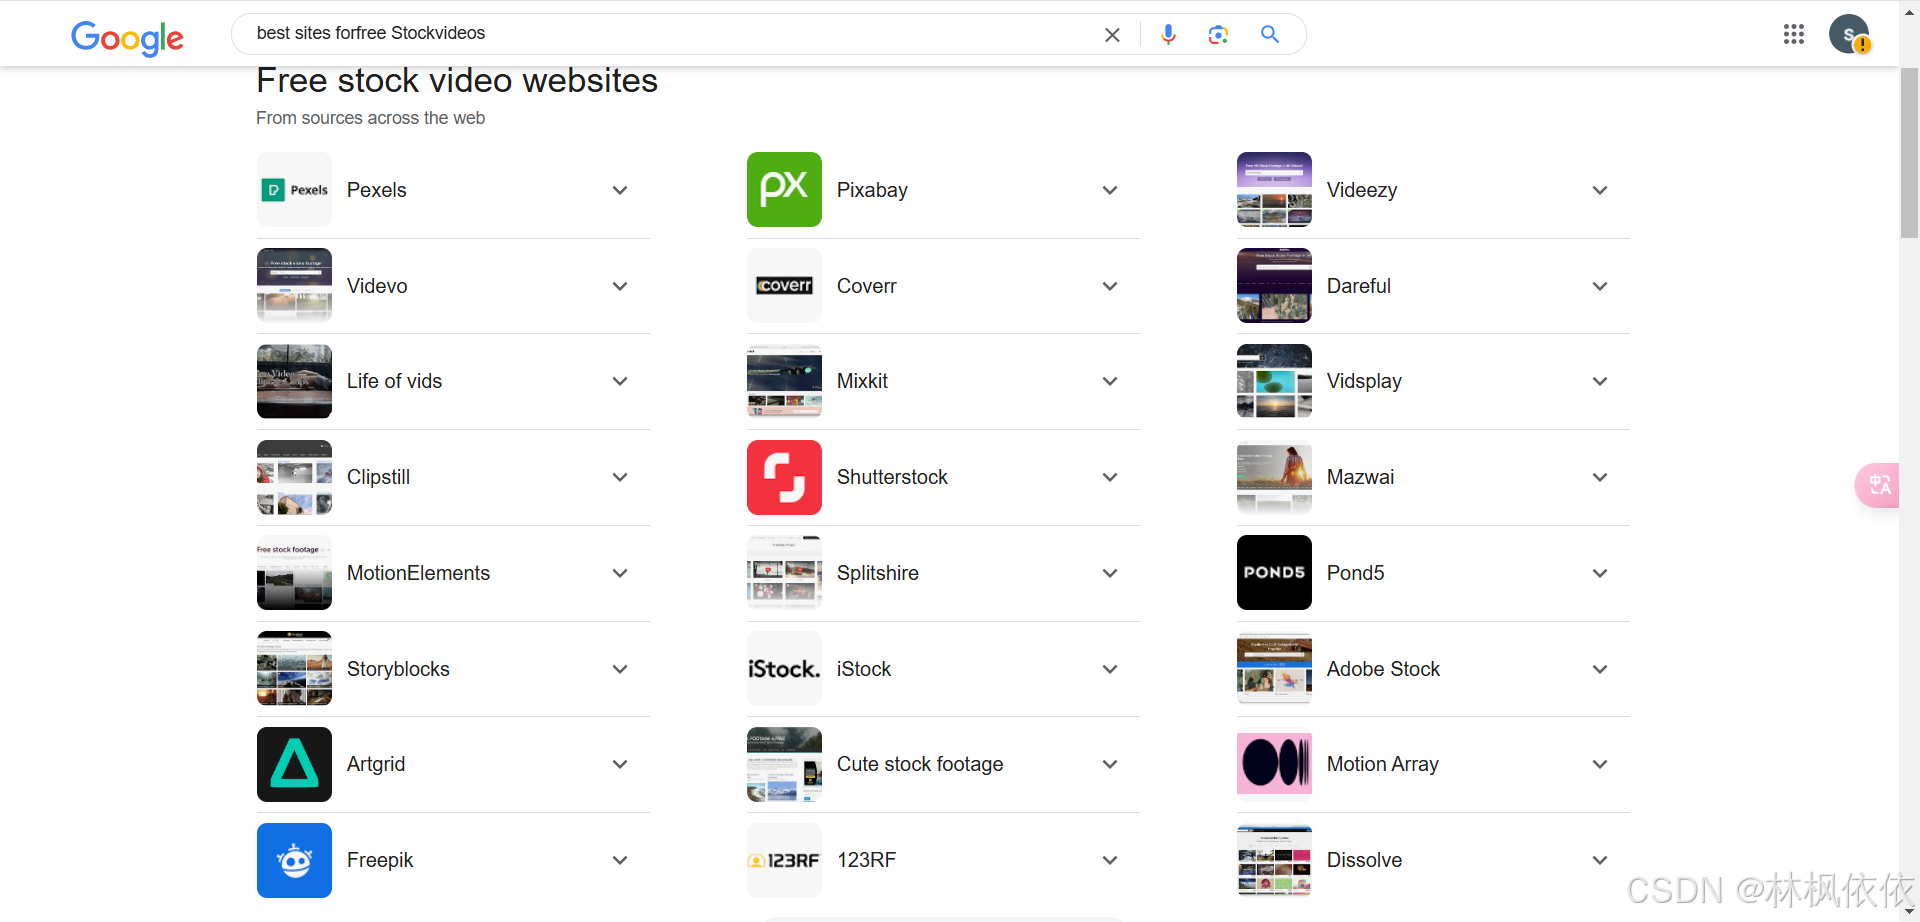Click the Videvo site thumbnail

click(294, 286)
